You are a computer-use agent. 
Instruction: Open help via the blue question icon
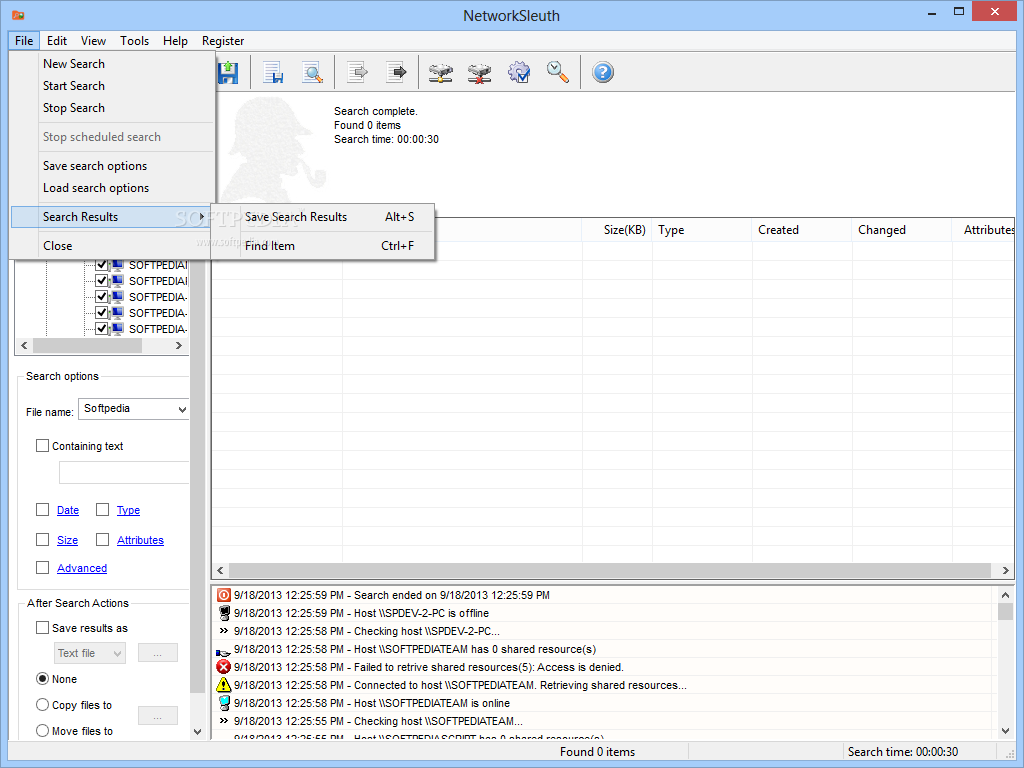click(603, 72)
